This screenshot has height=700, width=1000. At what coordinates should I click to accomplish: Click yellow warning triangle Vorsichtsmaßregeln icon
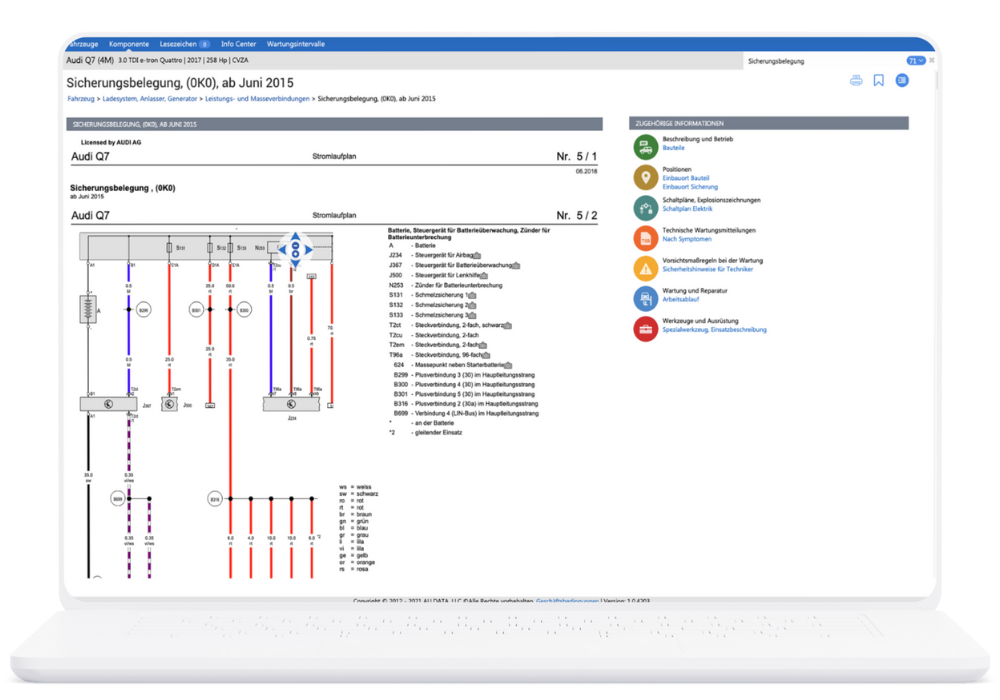tap(645, 268)
